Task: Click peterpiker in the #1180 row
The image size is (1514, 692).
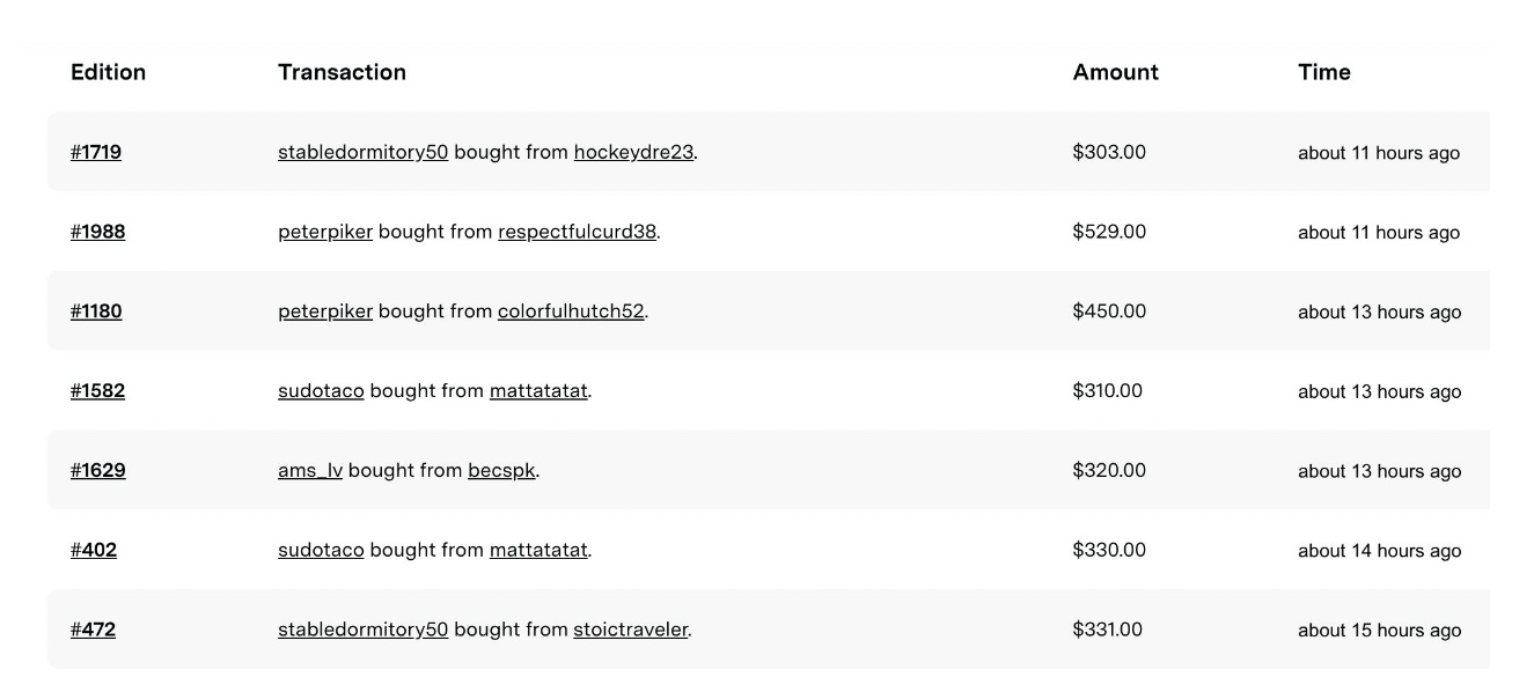Action: coord(325,312)
